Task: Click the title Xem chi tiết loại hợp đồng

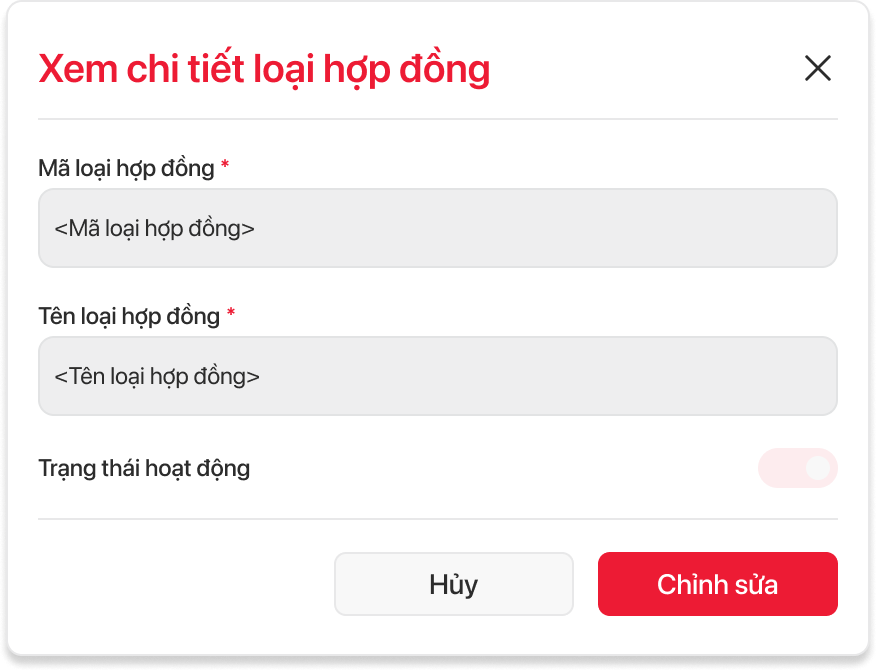Action: tap(264, 69)
